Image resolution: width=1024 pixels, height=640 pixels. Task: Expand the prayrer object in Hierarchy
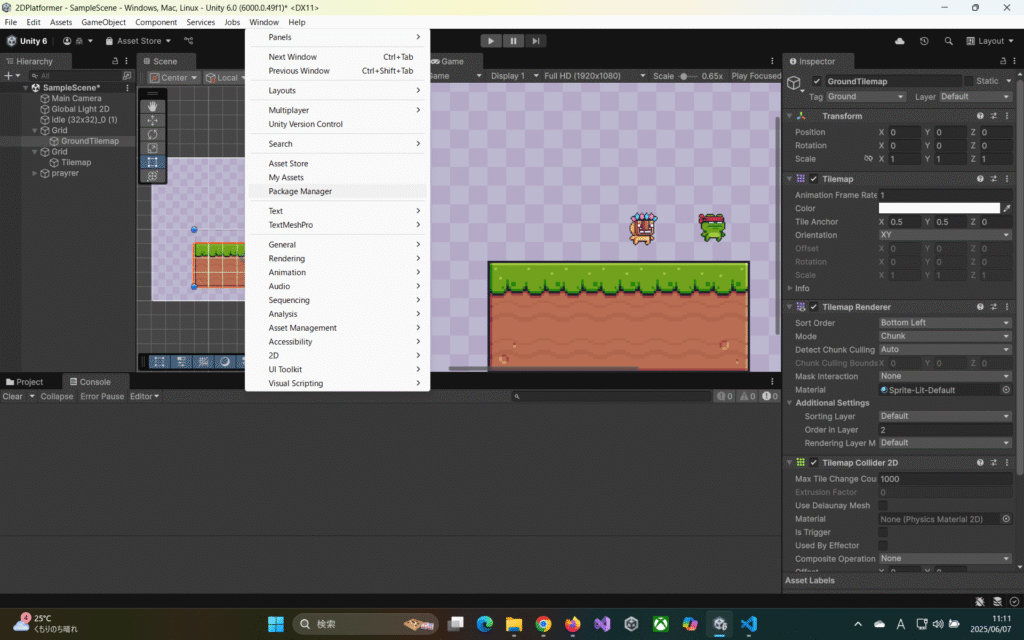[35, 173]
